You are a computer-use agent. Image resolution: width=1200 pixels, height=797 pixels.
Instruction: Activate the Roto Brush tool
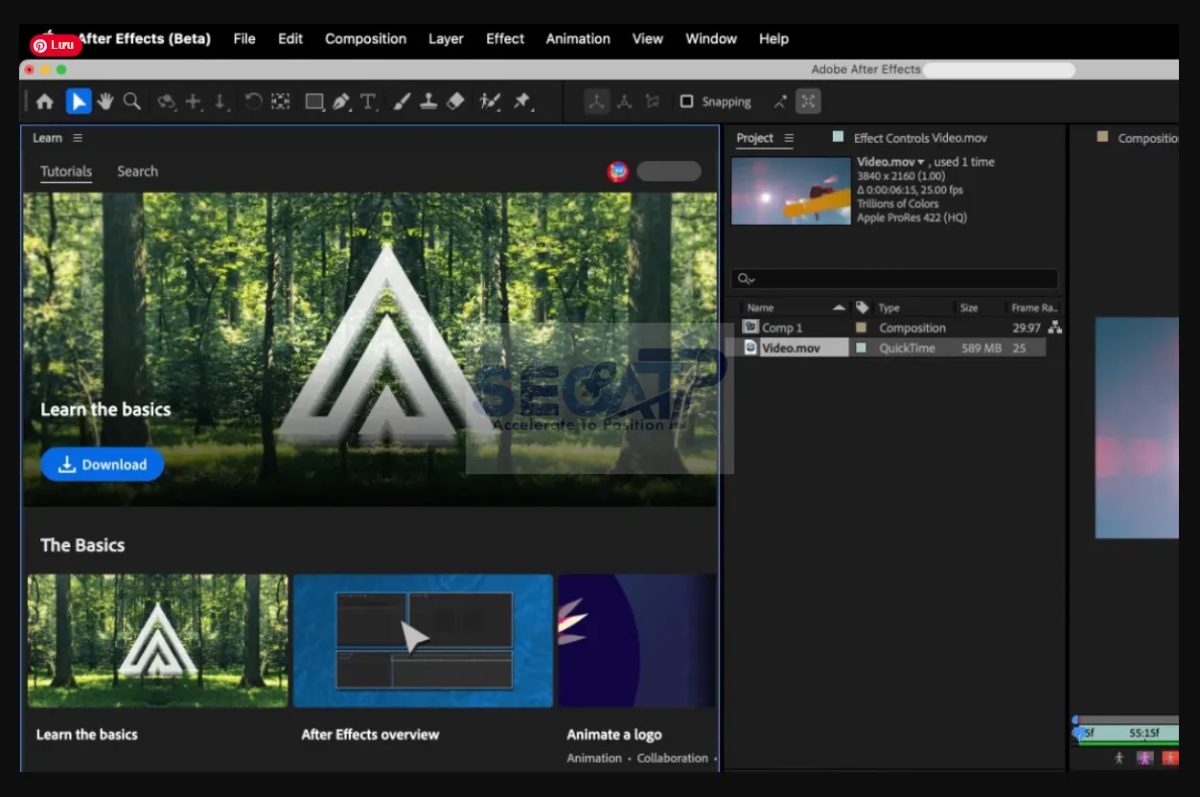(489, 100)
